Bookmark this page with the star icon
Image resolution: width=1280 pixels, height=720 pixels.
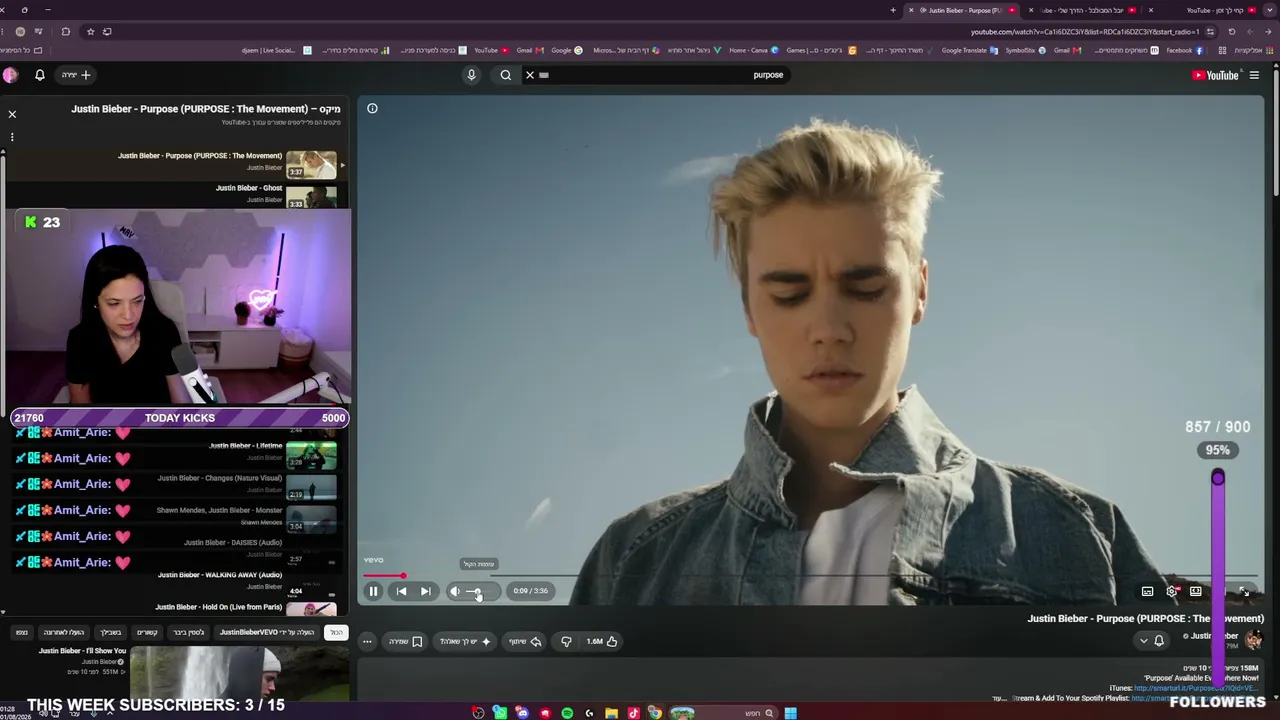coord(90,31)
